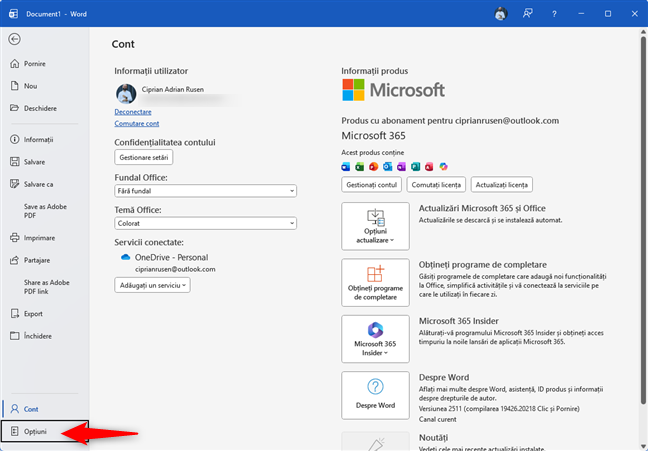This screenshot has height=451, width=648.
Task: Click the Deconectare link
Action: point(133,112)
